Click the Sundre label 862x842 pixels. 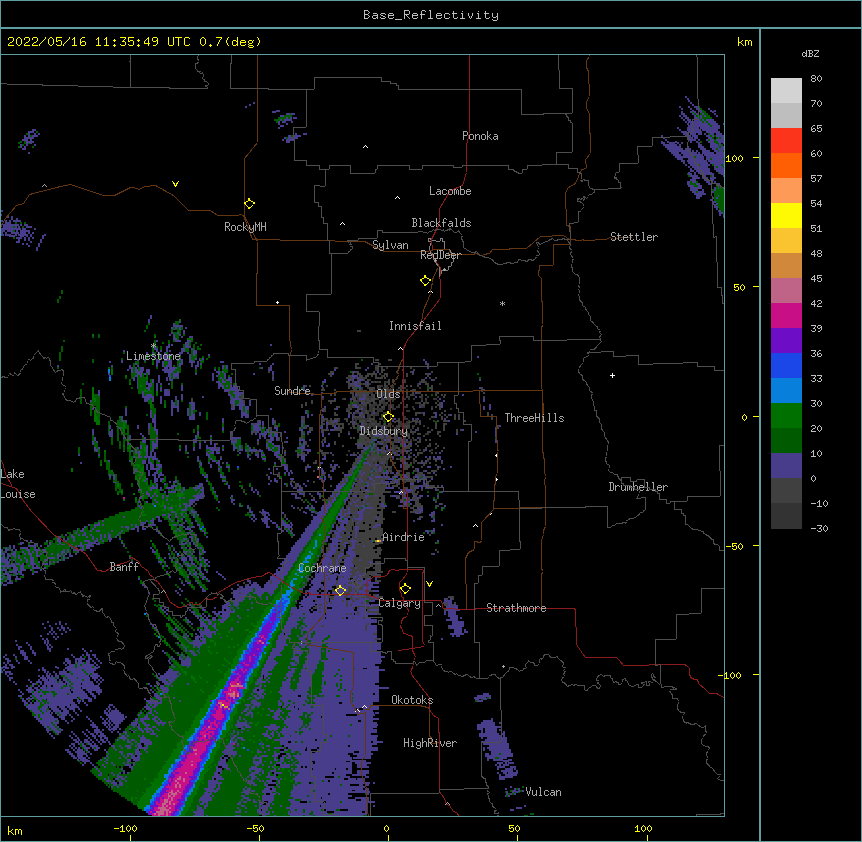(x=292, y=391)
